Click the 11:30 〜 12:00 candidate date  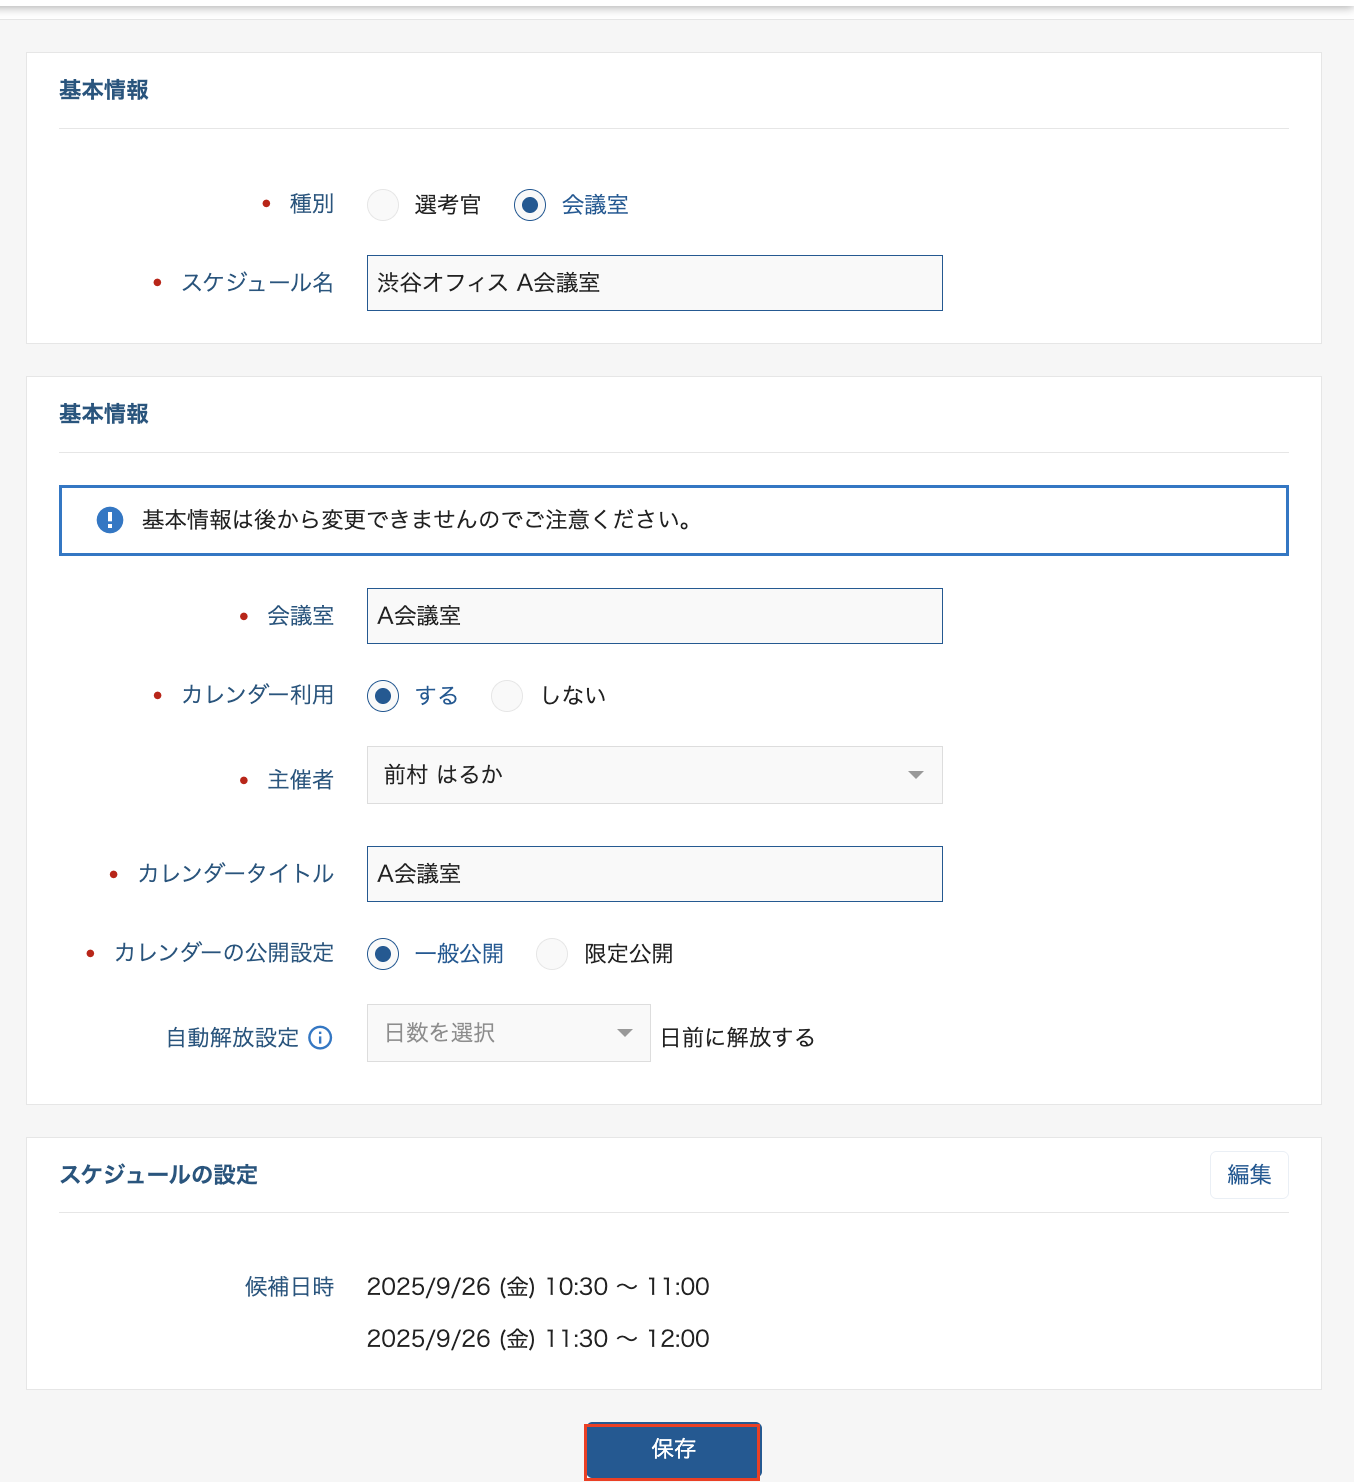(x=538, y=1339)
